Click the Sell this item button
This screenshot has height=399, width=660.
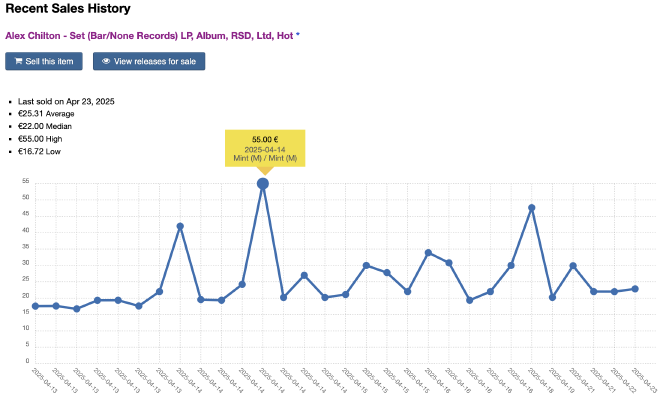coord(44,61)
